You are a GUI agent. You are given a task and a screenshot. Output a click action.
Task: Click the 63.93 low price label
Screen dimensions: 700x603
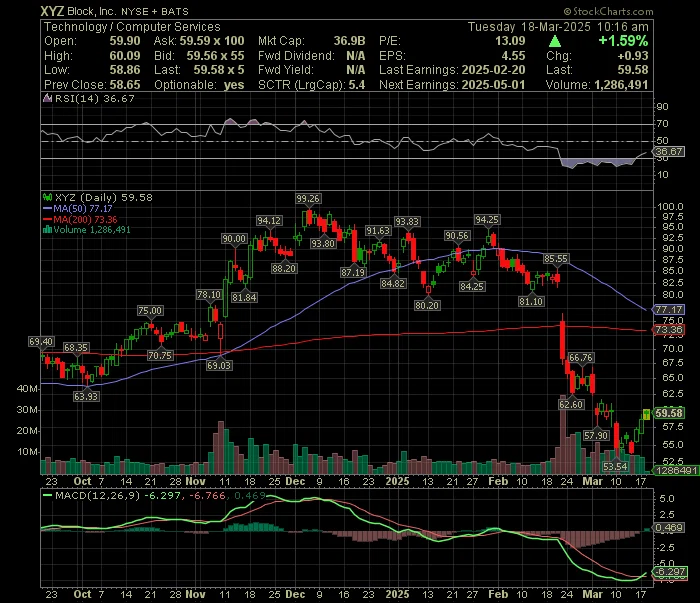click(x=86, y=396)
